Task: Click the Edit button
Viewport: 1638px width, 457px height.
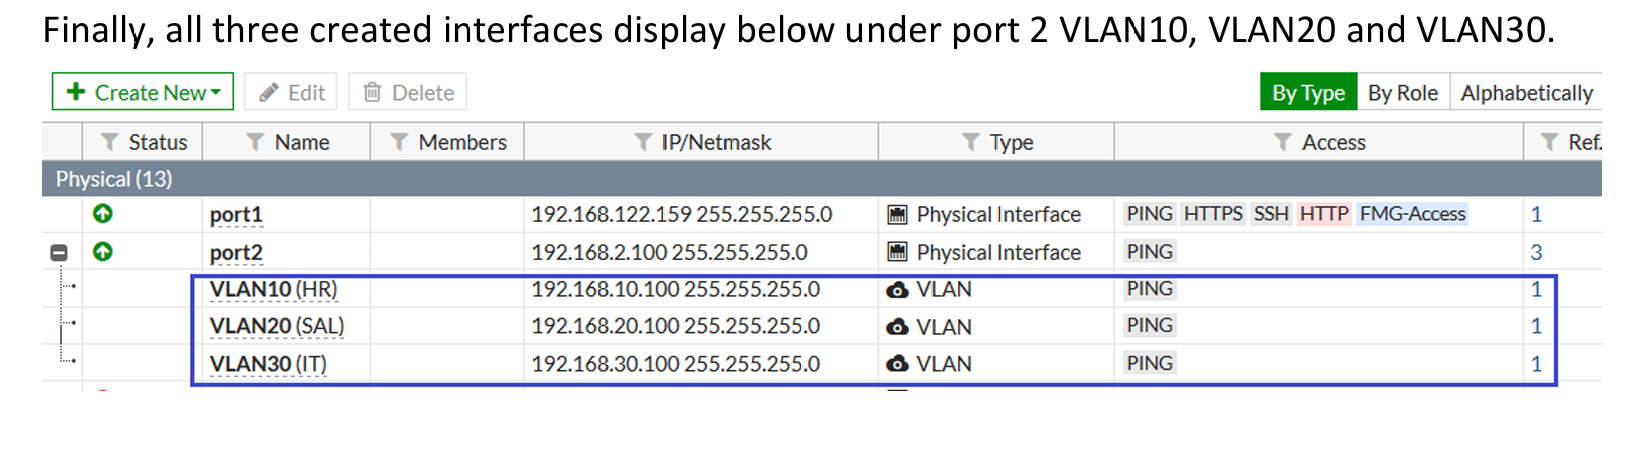Action: tap(291, 92)
